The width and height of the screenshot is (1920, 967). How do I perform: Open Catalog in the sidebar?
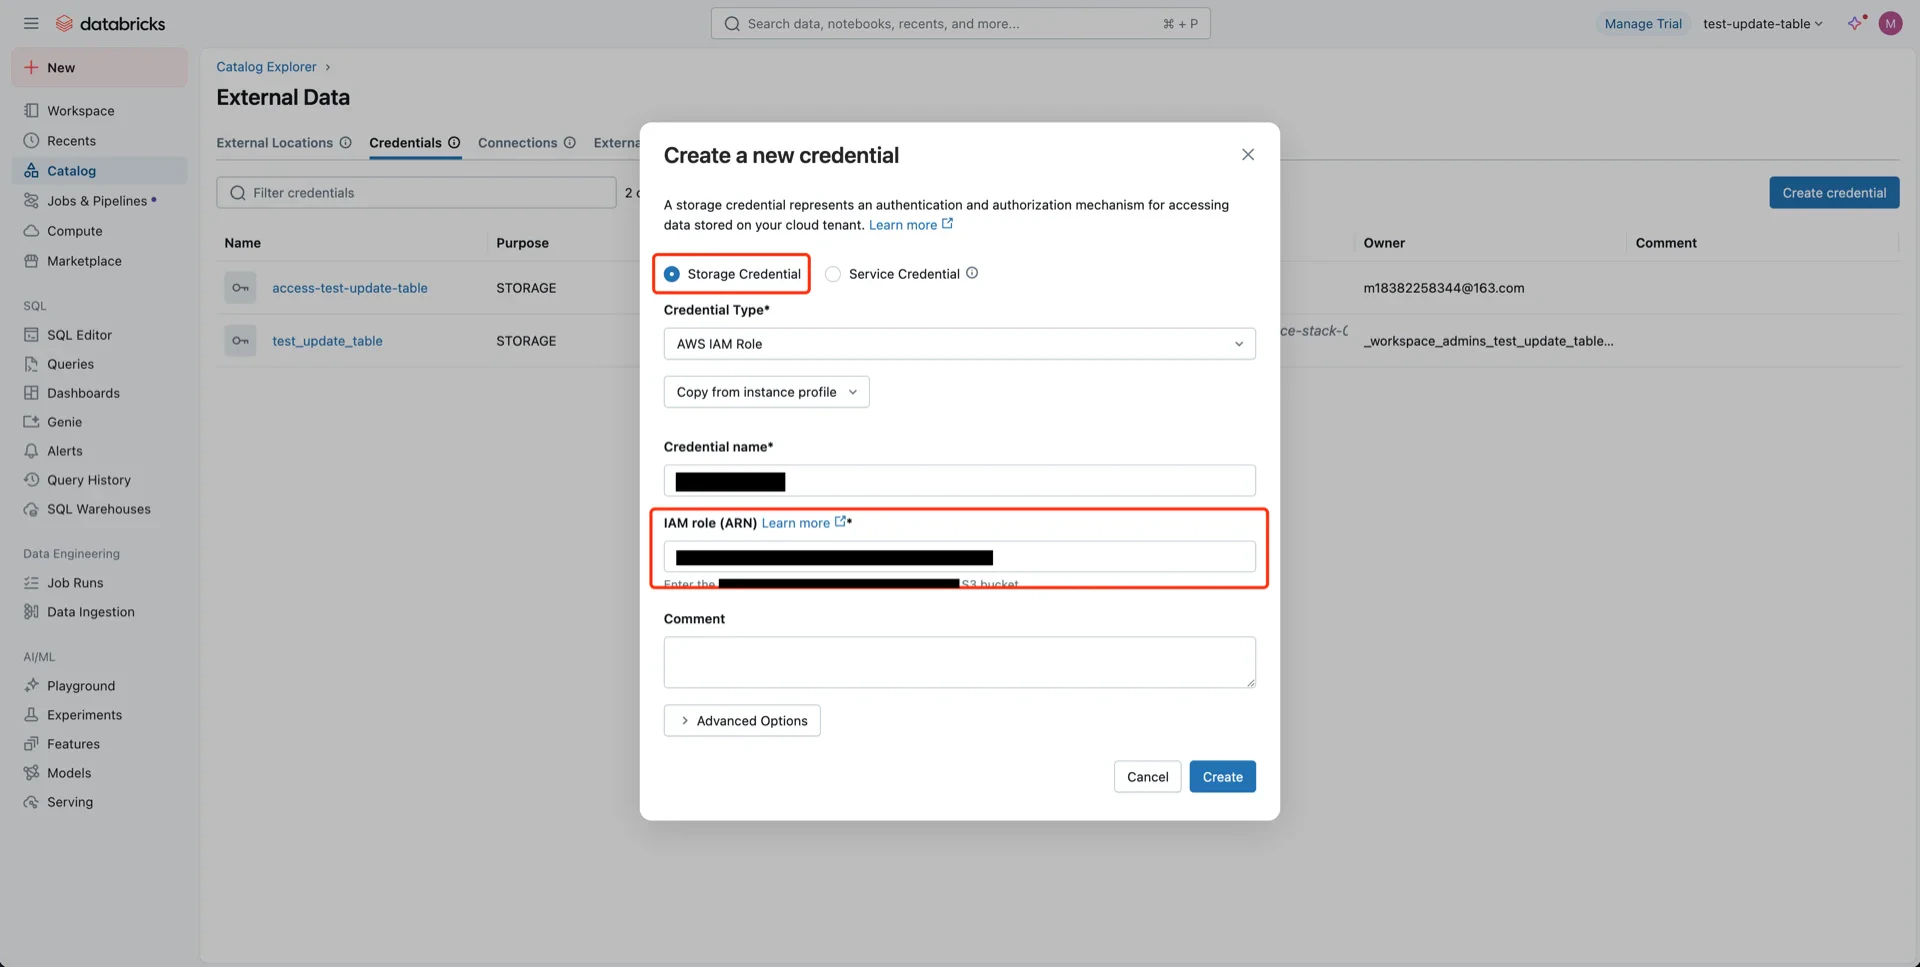pos(99,171)
